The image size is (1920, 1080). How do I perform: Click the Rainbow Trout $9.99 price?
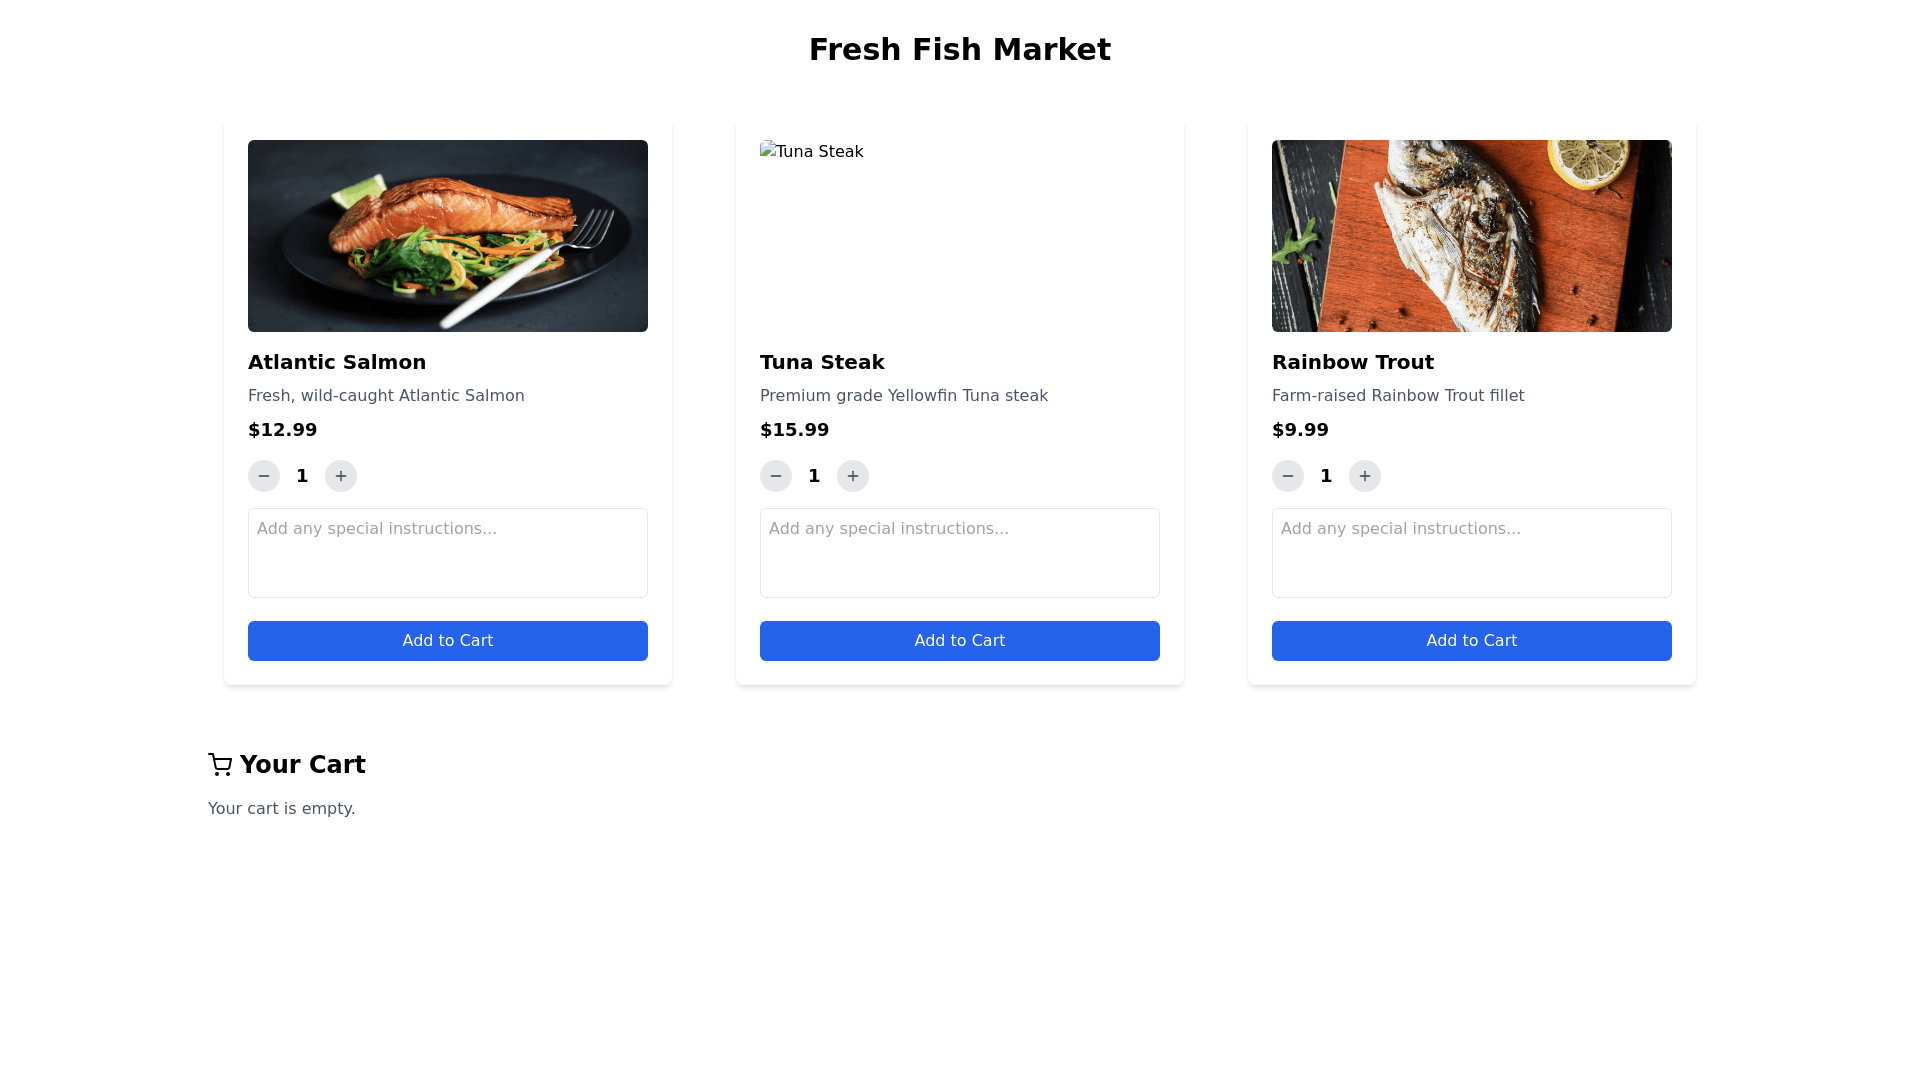pos(1300,430)
